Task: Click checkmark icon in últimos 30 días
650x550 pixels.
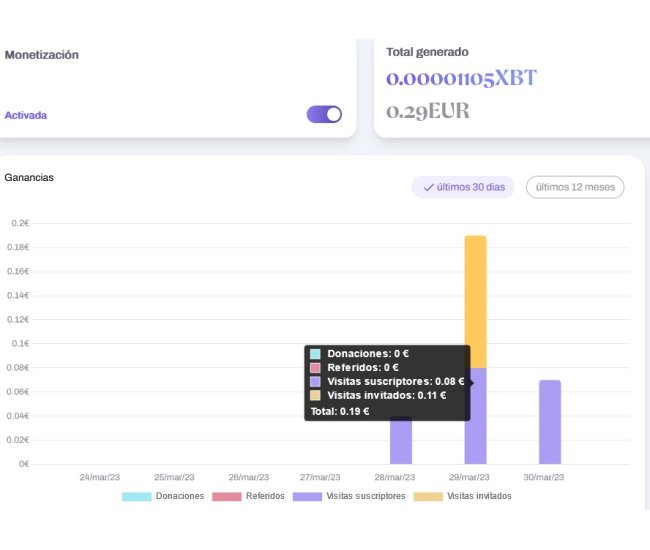Action: click(x=428, y=187)
